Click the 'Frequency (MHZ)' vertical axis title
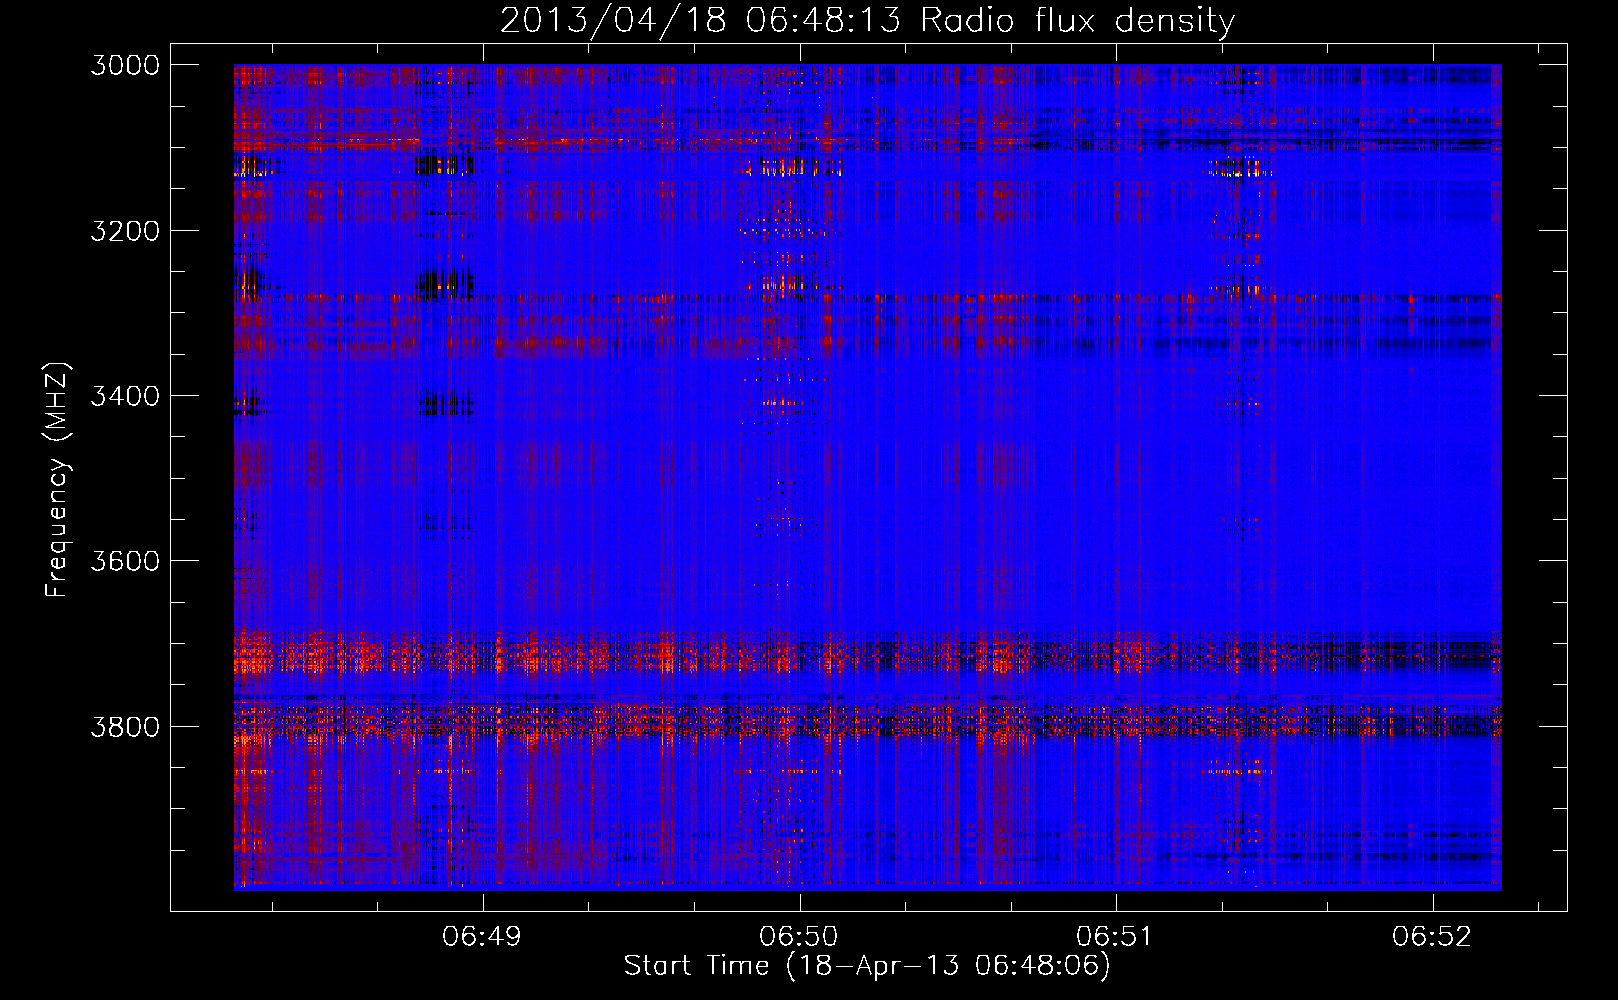Image resolution: width=1618 pixels, height=1000 pixels. click(58, 480)
